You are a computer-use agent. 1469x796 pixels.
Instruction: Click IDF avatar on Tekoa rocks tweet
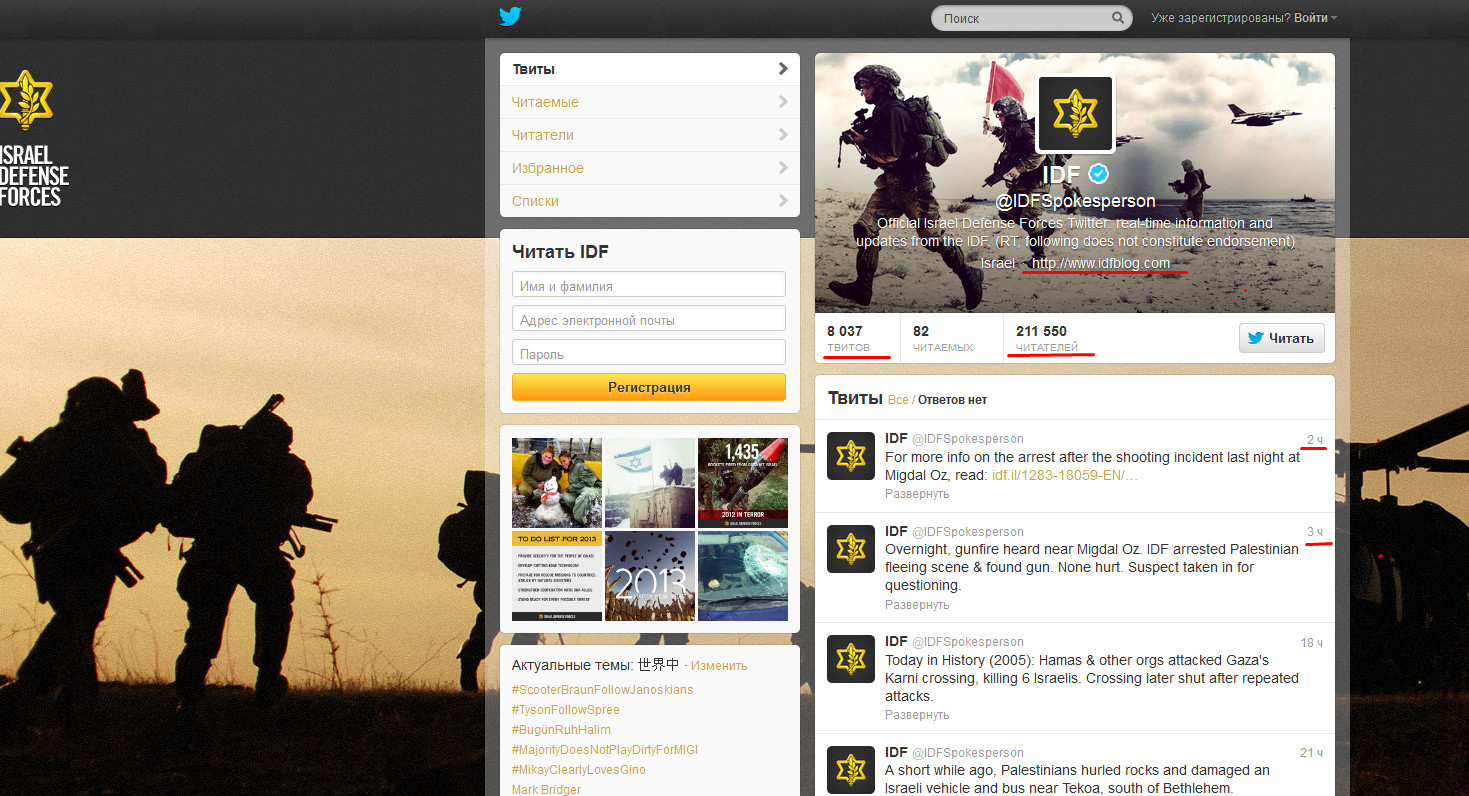851,770
